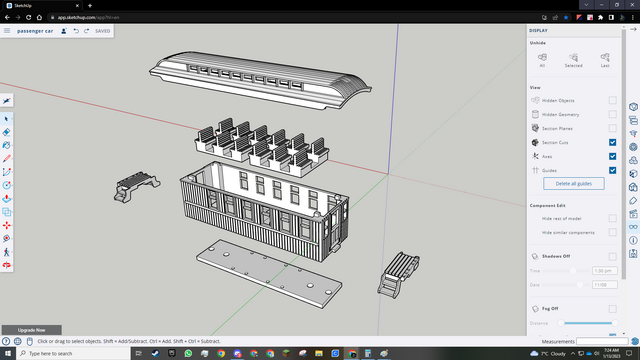Click the passenger car file name
This screenshot has width=640, height=360.
(x=35, y=31)
